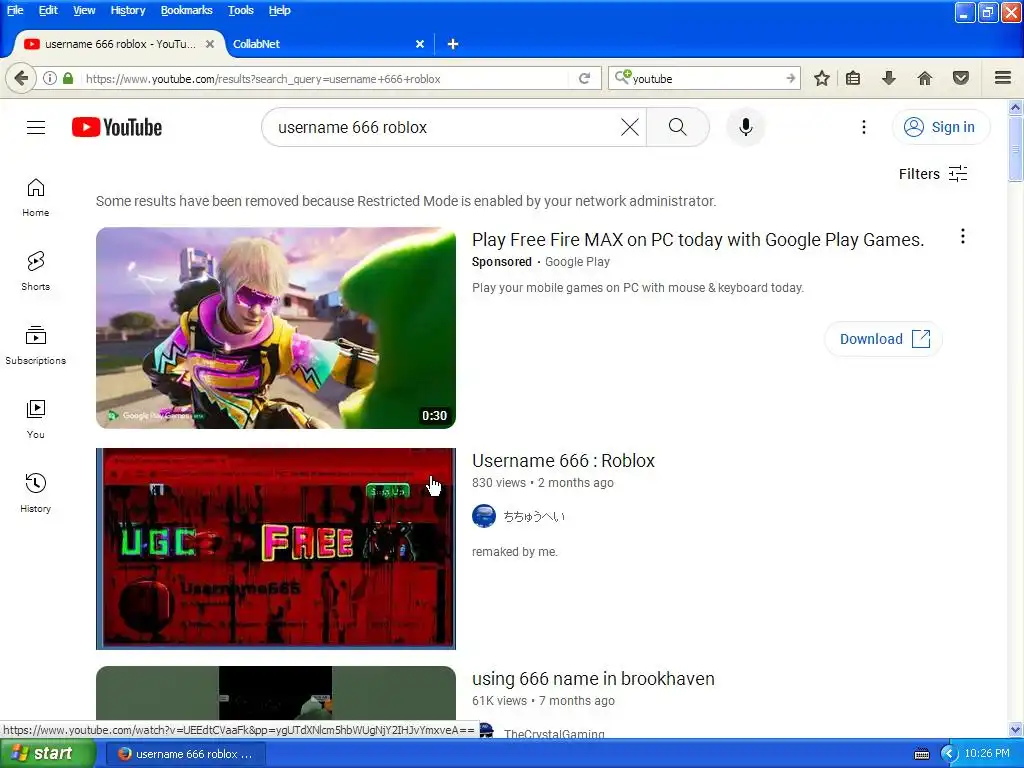Open the Filters options
1024x768 pixels.
pyautogui.click(x=933, y=174)
